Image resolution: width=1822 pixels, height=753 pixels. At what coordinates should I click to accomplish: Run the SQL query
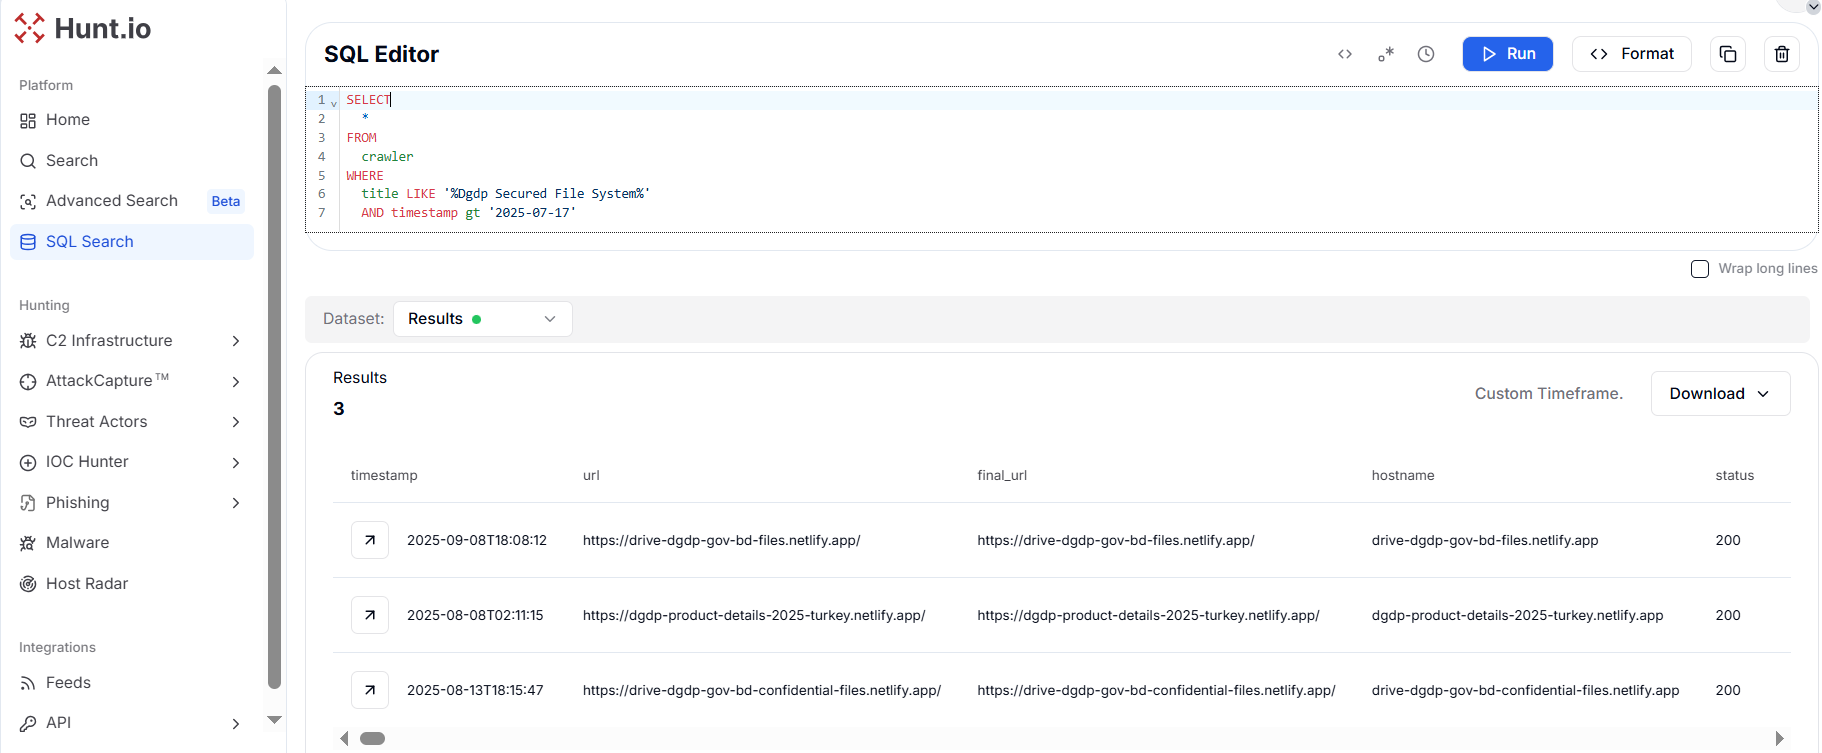1507,54
